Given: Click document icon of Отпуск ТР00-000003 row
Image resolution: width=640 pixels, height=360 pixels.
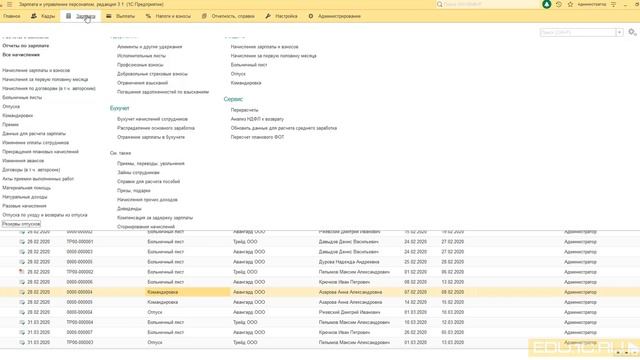Looking at the screenshot, I should (x=22, y=342).
